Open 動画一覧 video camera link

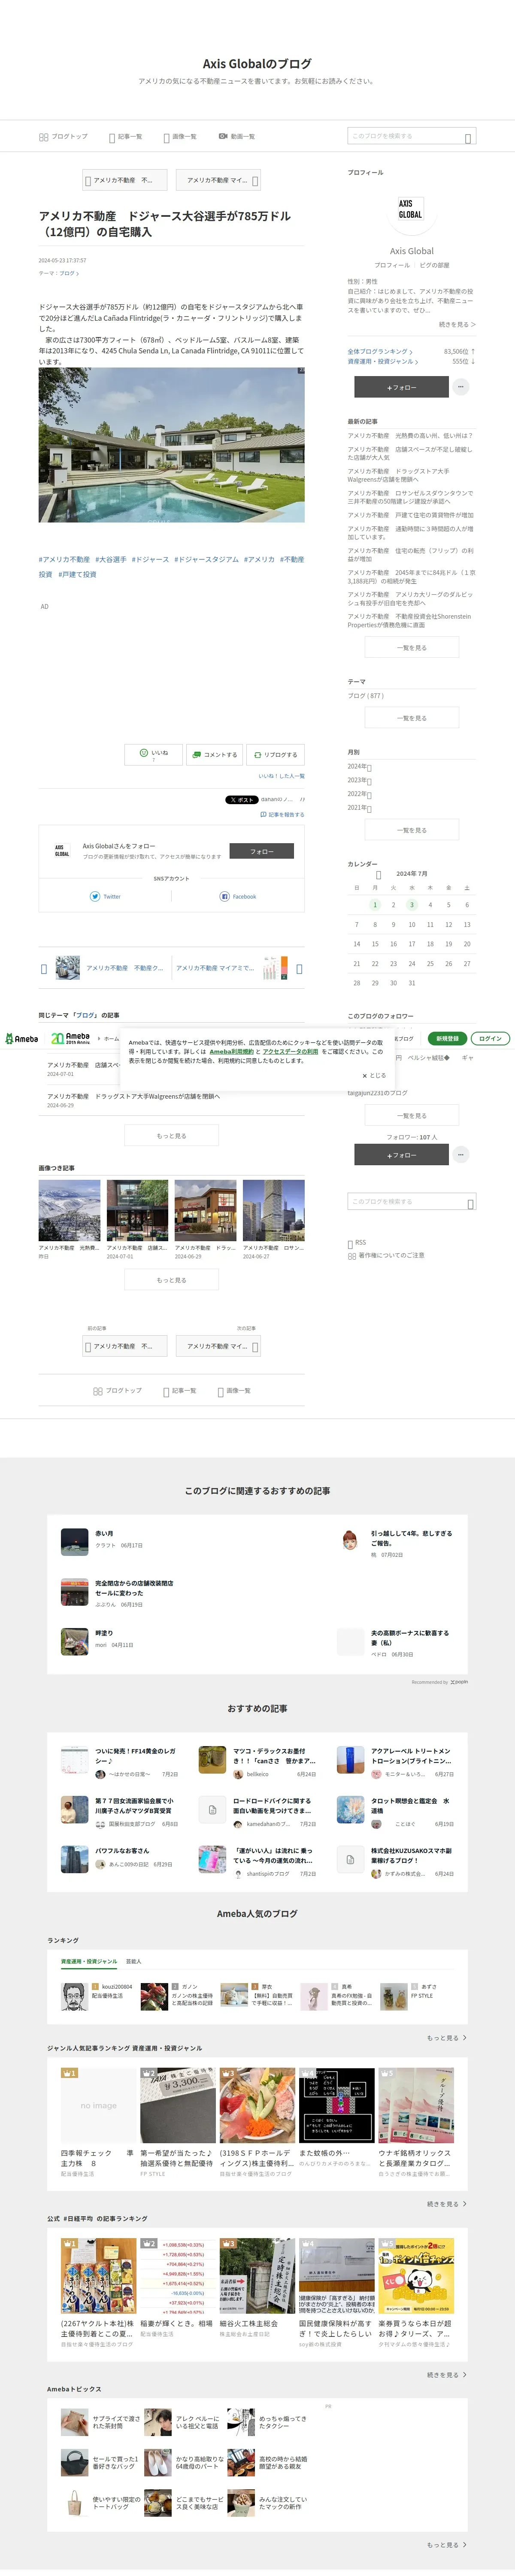pyautogui.click(x=237, y=136)
